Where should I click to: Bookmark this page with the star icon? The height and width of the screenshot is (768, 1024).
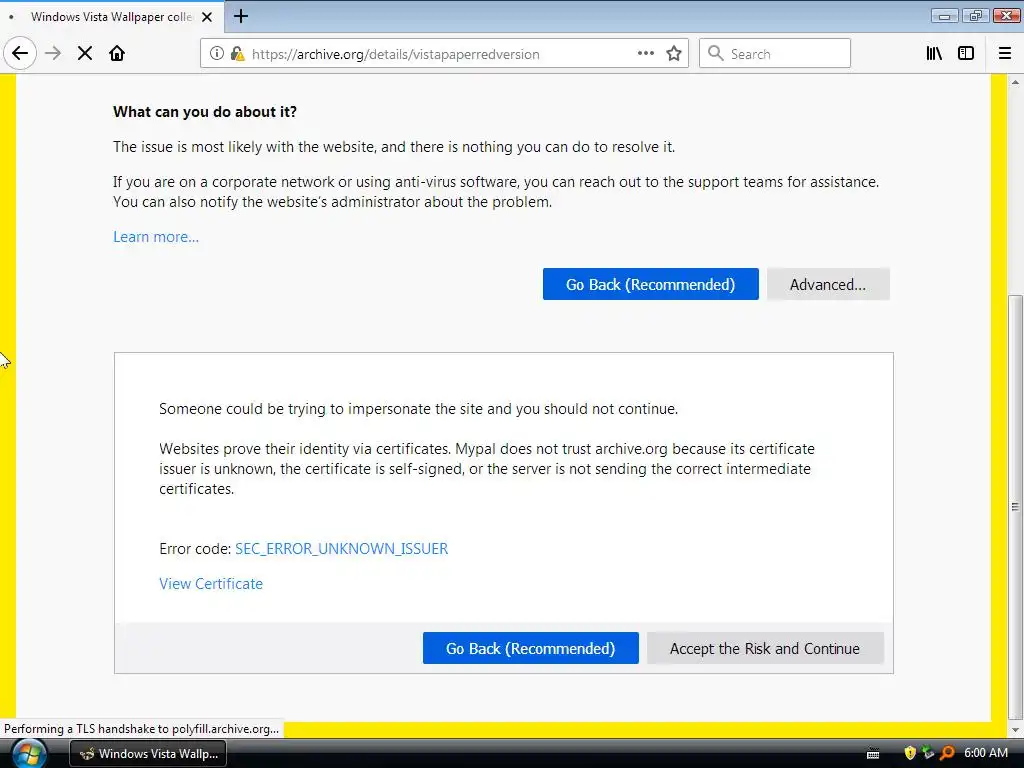[x=674, y=54]
